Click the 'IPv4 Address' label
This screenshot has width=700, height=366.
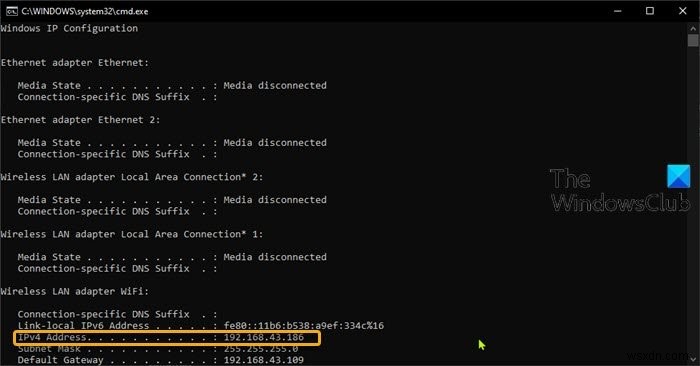pyautogui.click(x=52, y=337)
